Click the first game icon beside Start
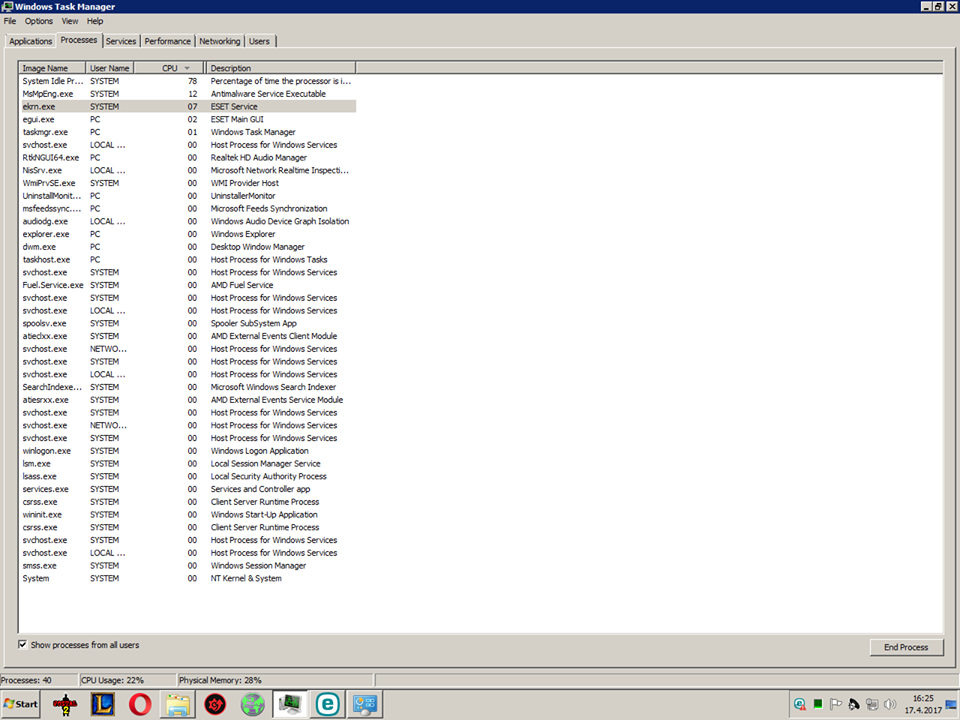Viewport: 960px width, 720px height. pos(65,704)
